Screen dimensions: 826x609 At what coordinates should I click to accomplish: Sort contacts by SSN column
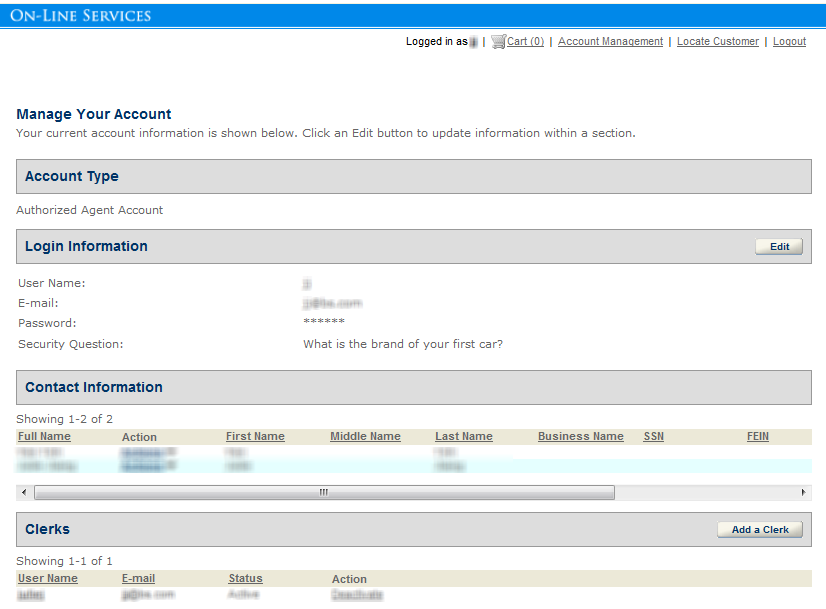point(653,437)
